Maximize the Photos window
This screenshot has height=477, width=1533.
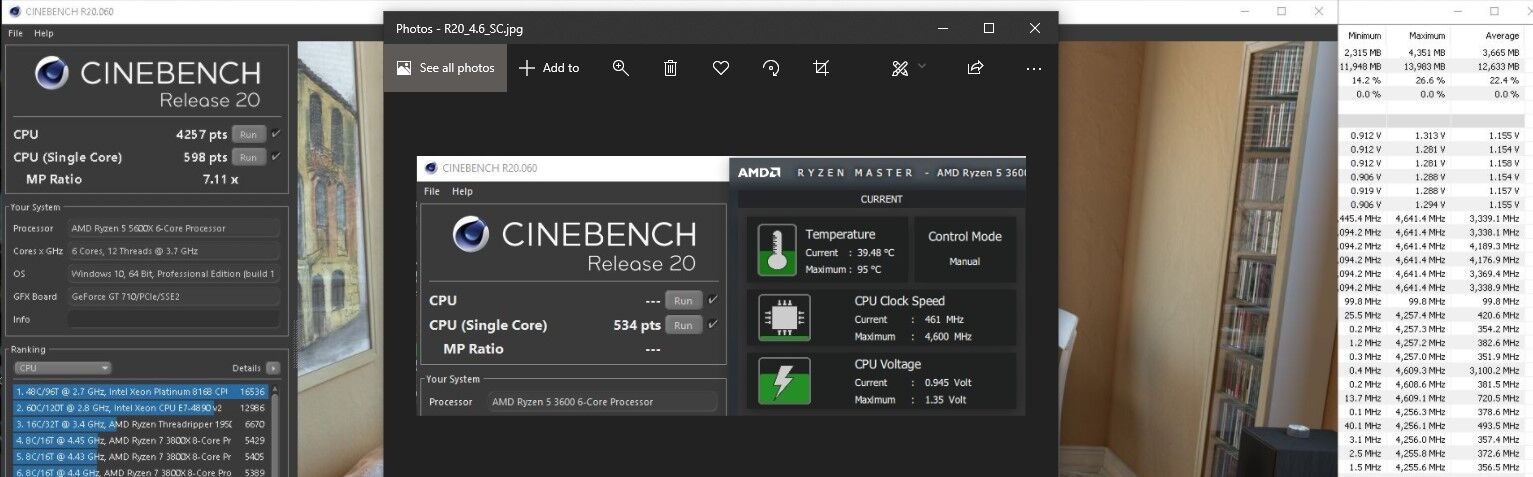[x=989, y=28]
